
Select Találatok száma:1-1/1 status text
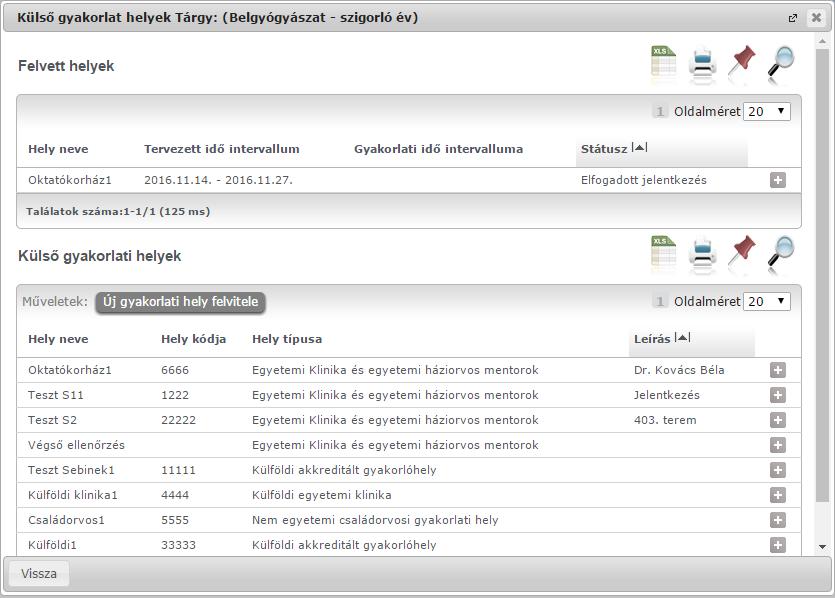(118, 211)
